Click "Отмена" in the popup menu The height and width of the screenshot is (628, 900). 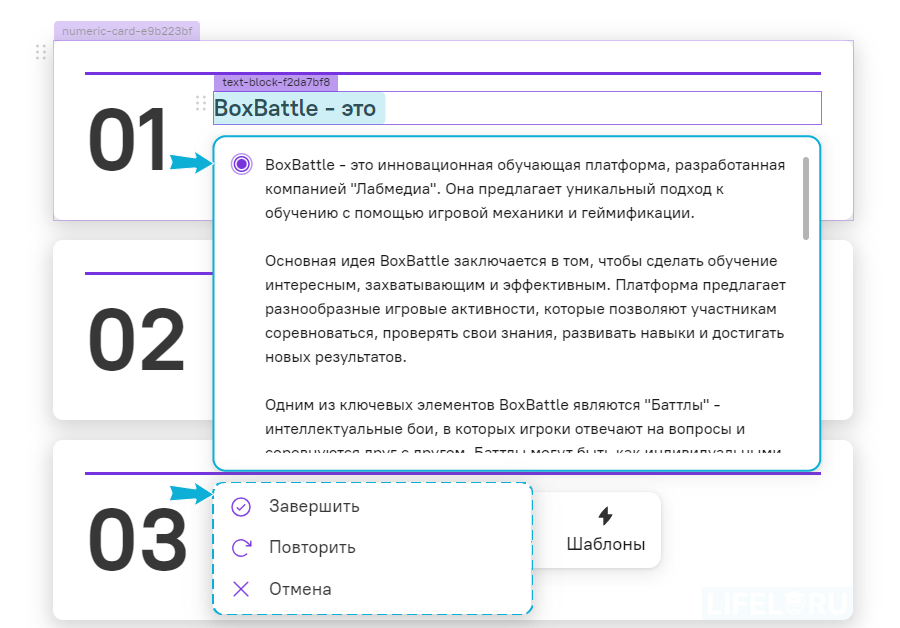tap(303, 589)
